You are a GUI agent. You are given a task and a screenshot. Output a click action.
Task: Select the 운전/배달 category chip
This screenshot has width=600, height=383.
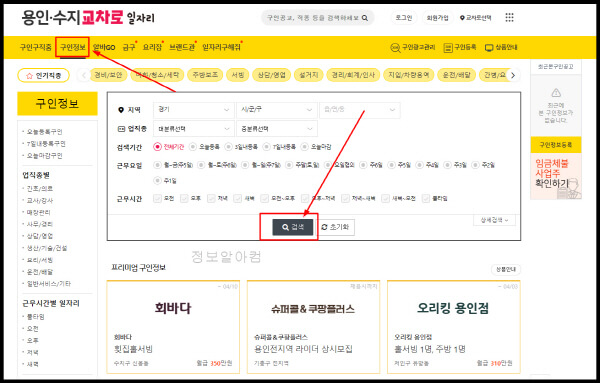click(457, 75)
